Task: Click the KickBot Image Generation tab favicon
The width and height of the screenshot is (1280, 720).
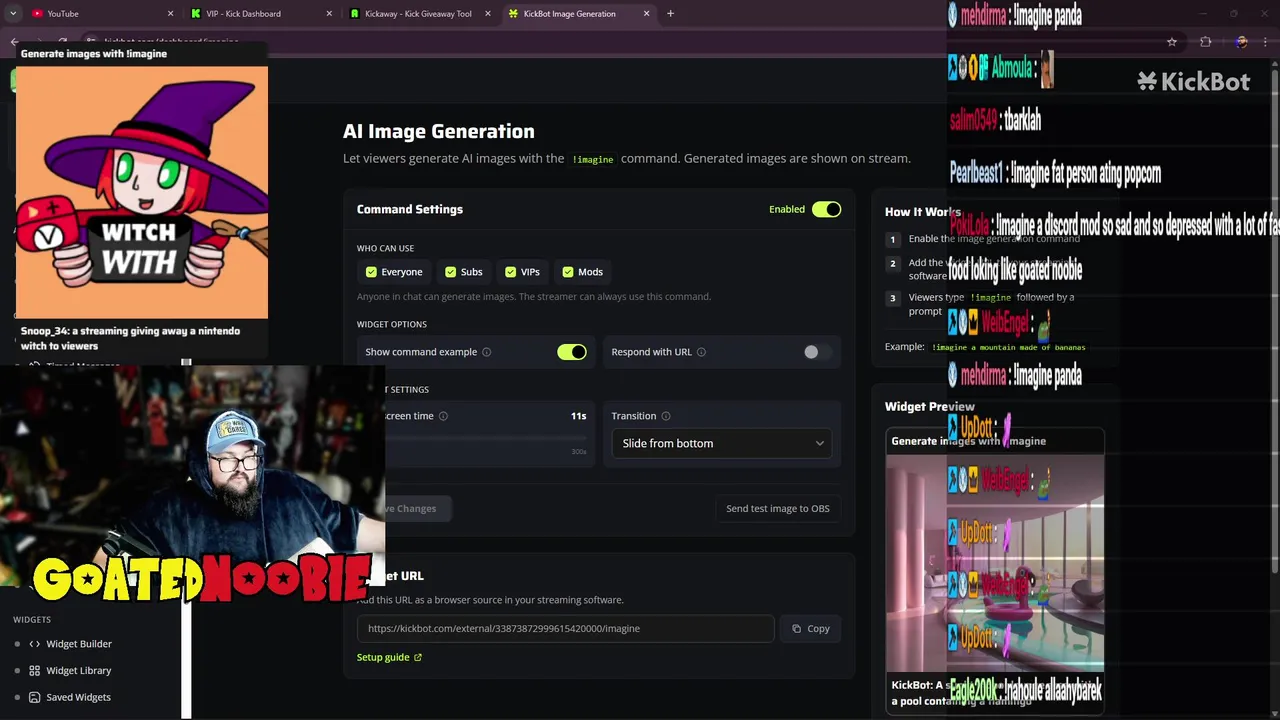Action: (x=513, y=14)
